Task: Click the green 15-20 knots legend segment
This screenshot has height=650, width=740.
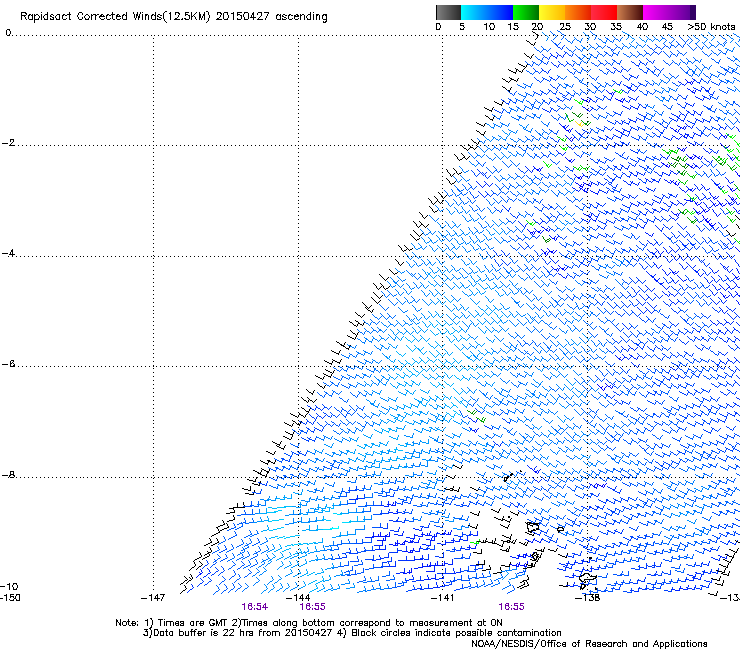Action: [526, 12]
